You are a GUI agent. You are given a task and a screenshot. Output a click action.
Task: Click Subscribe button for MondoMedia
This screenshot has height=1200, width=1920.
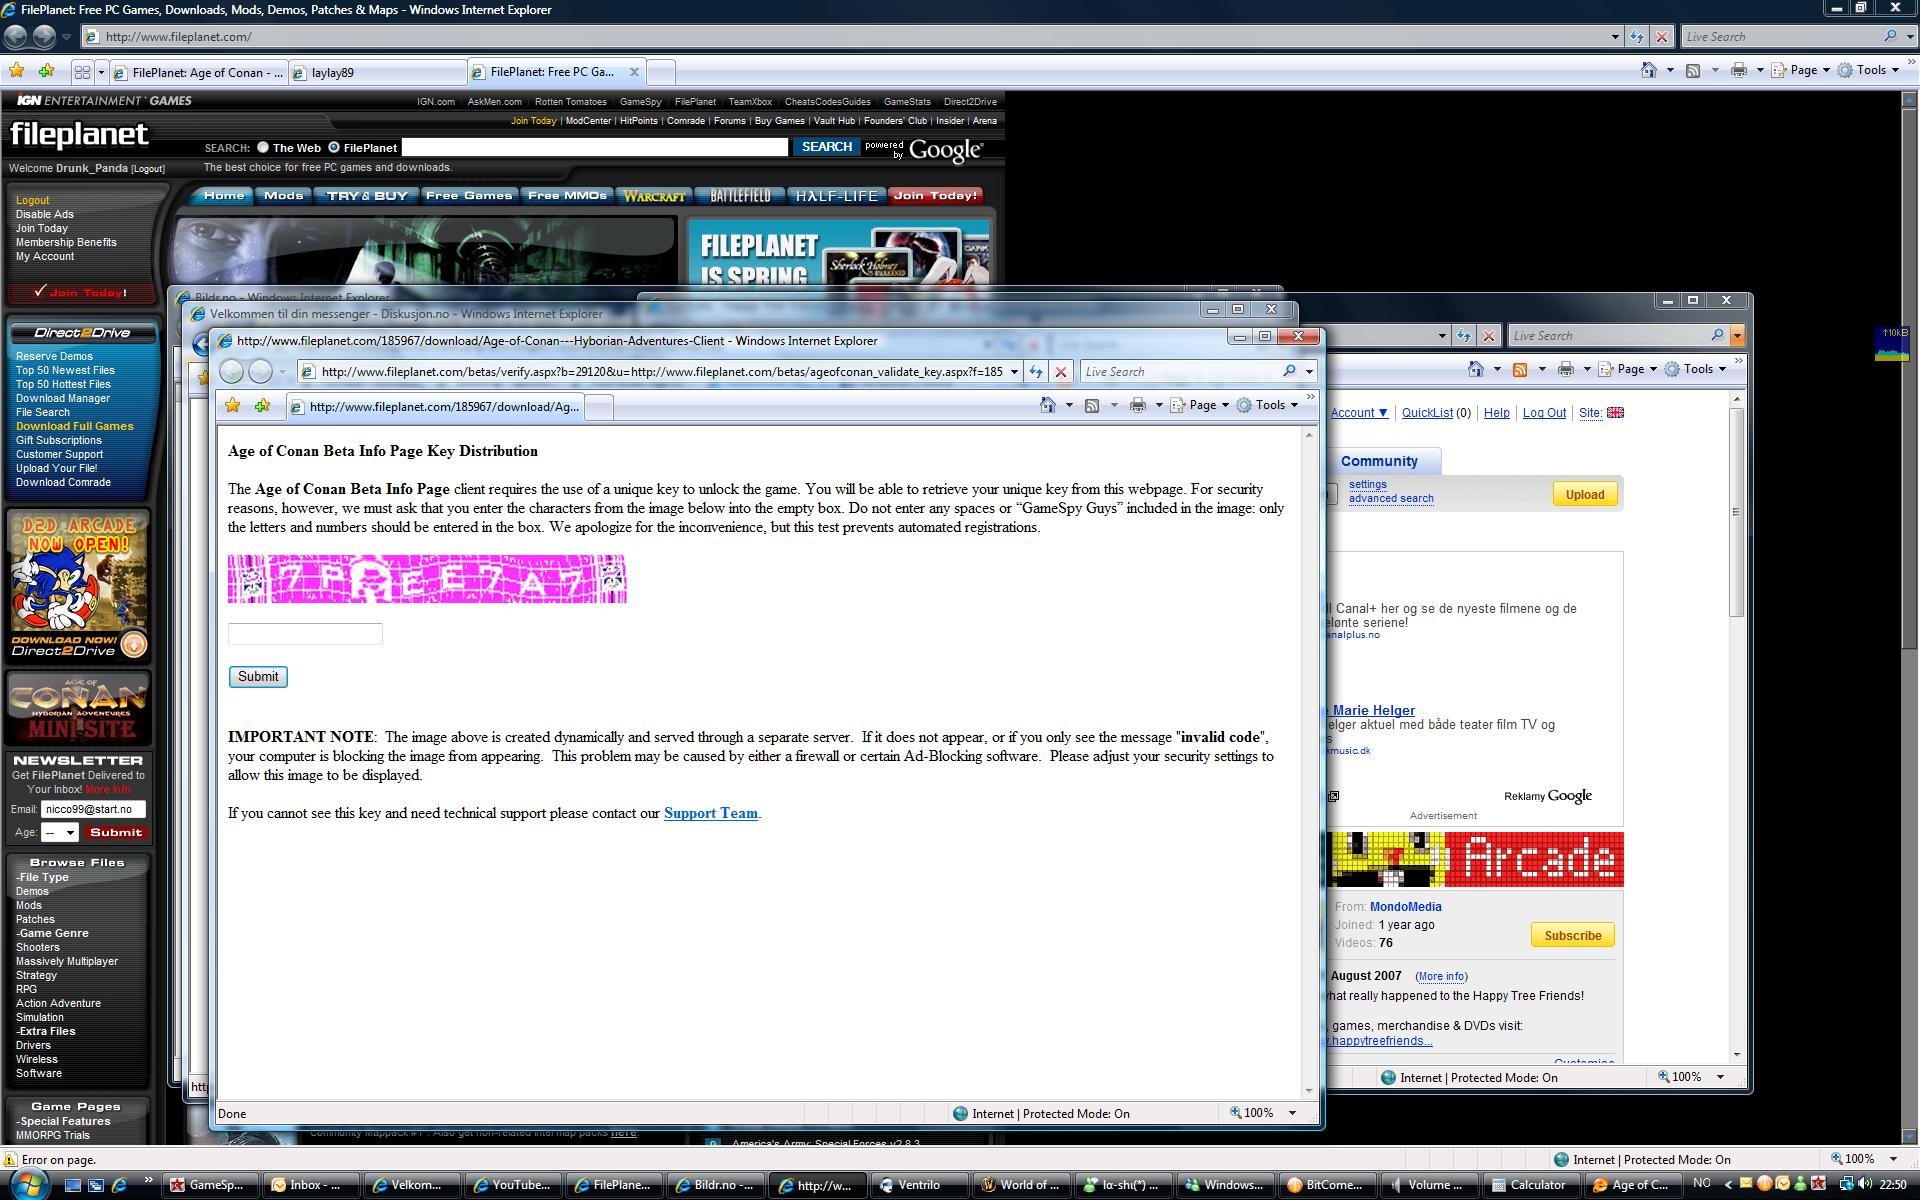pyautogui.click(x=1573, y=935)
